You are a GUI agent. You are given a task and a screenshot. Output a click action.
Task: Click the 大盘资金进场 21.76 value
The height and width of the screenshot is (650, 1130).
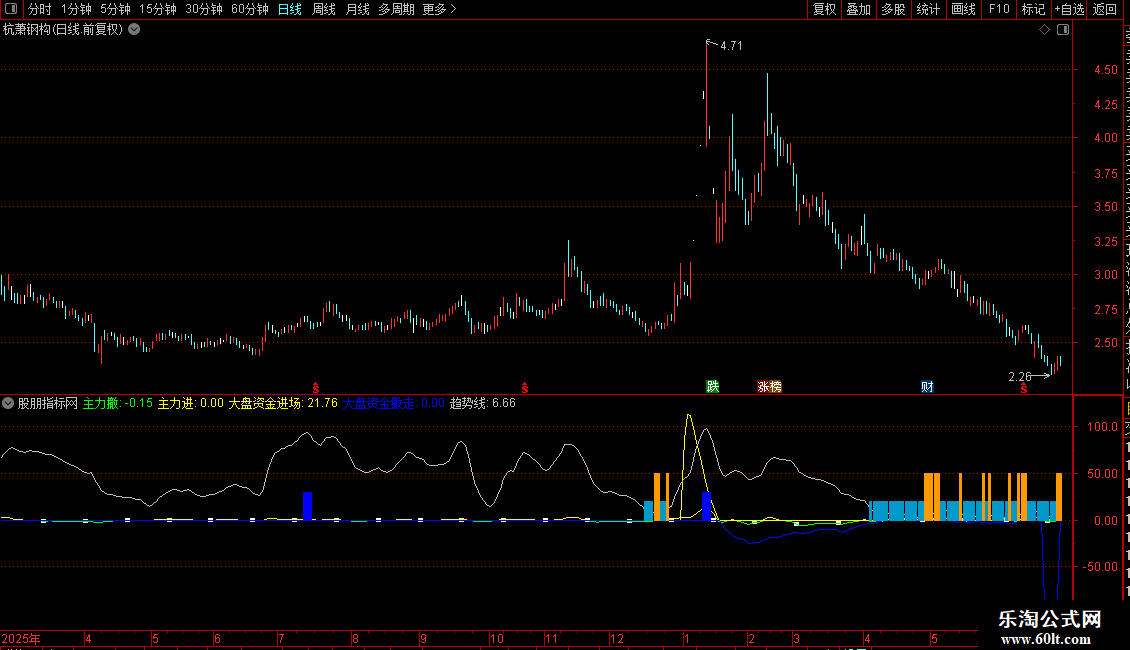[283, 404]
